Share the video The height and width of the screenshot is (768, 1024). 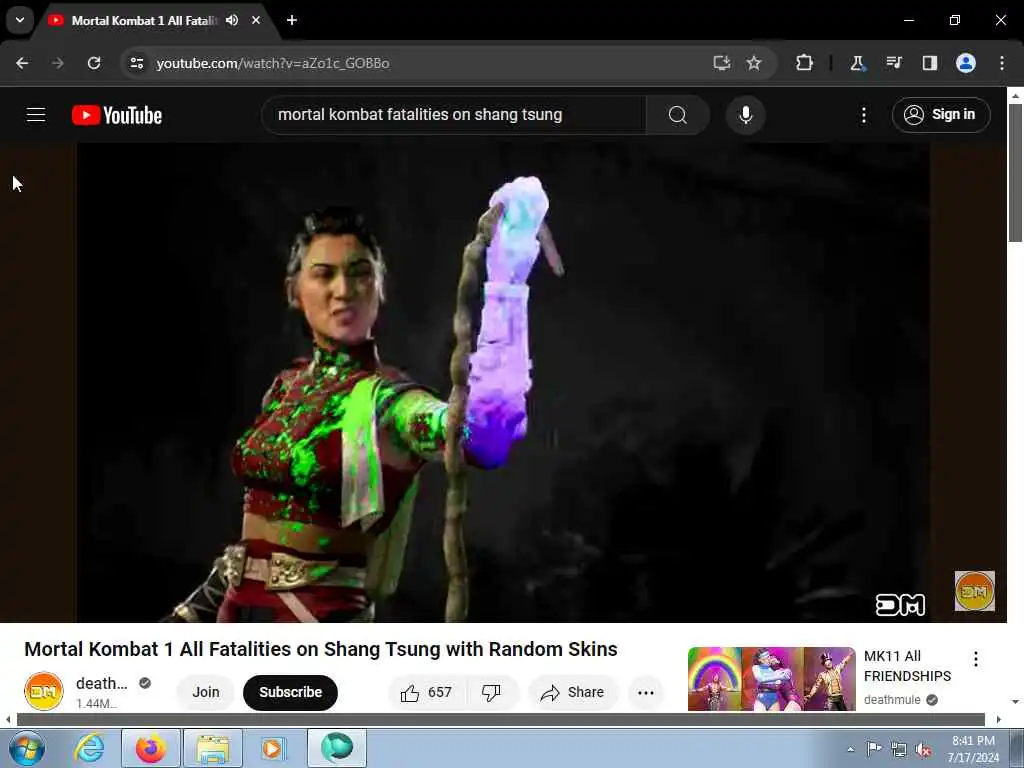573,692
